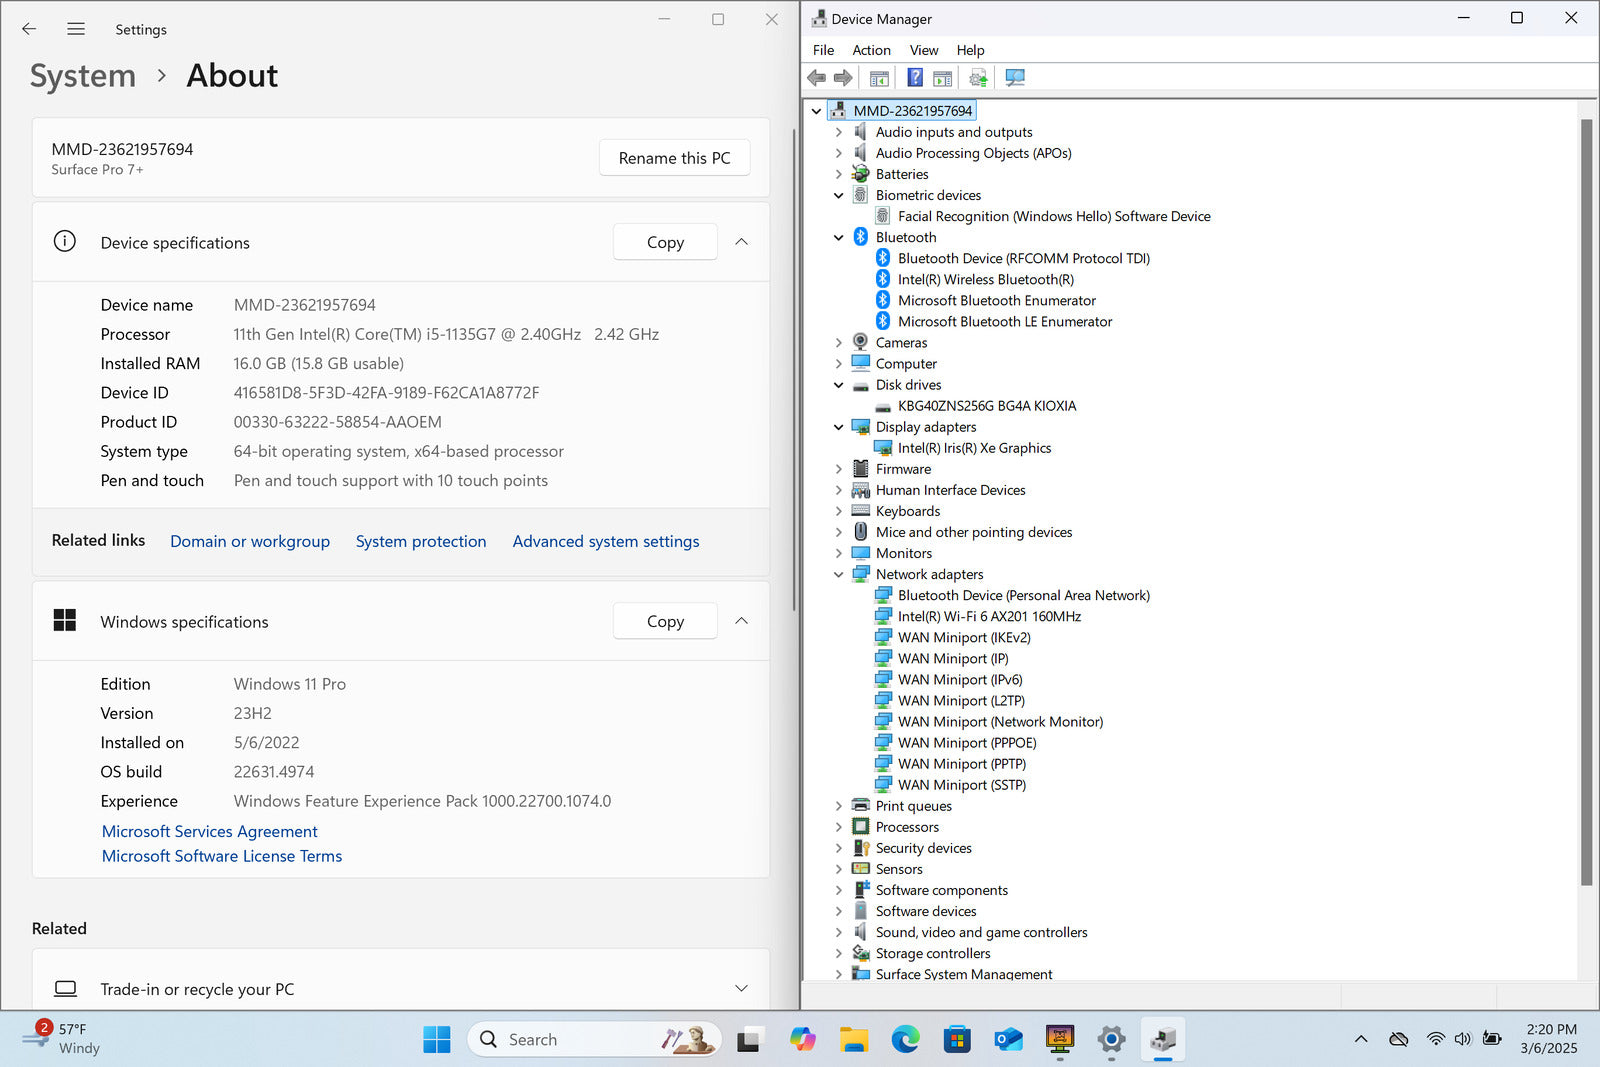The height and width of the screenshot is (1067, 1600).
Task: Open Task View from the taskbar
Action: (748, 1040)
